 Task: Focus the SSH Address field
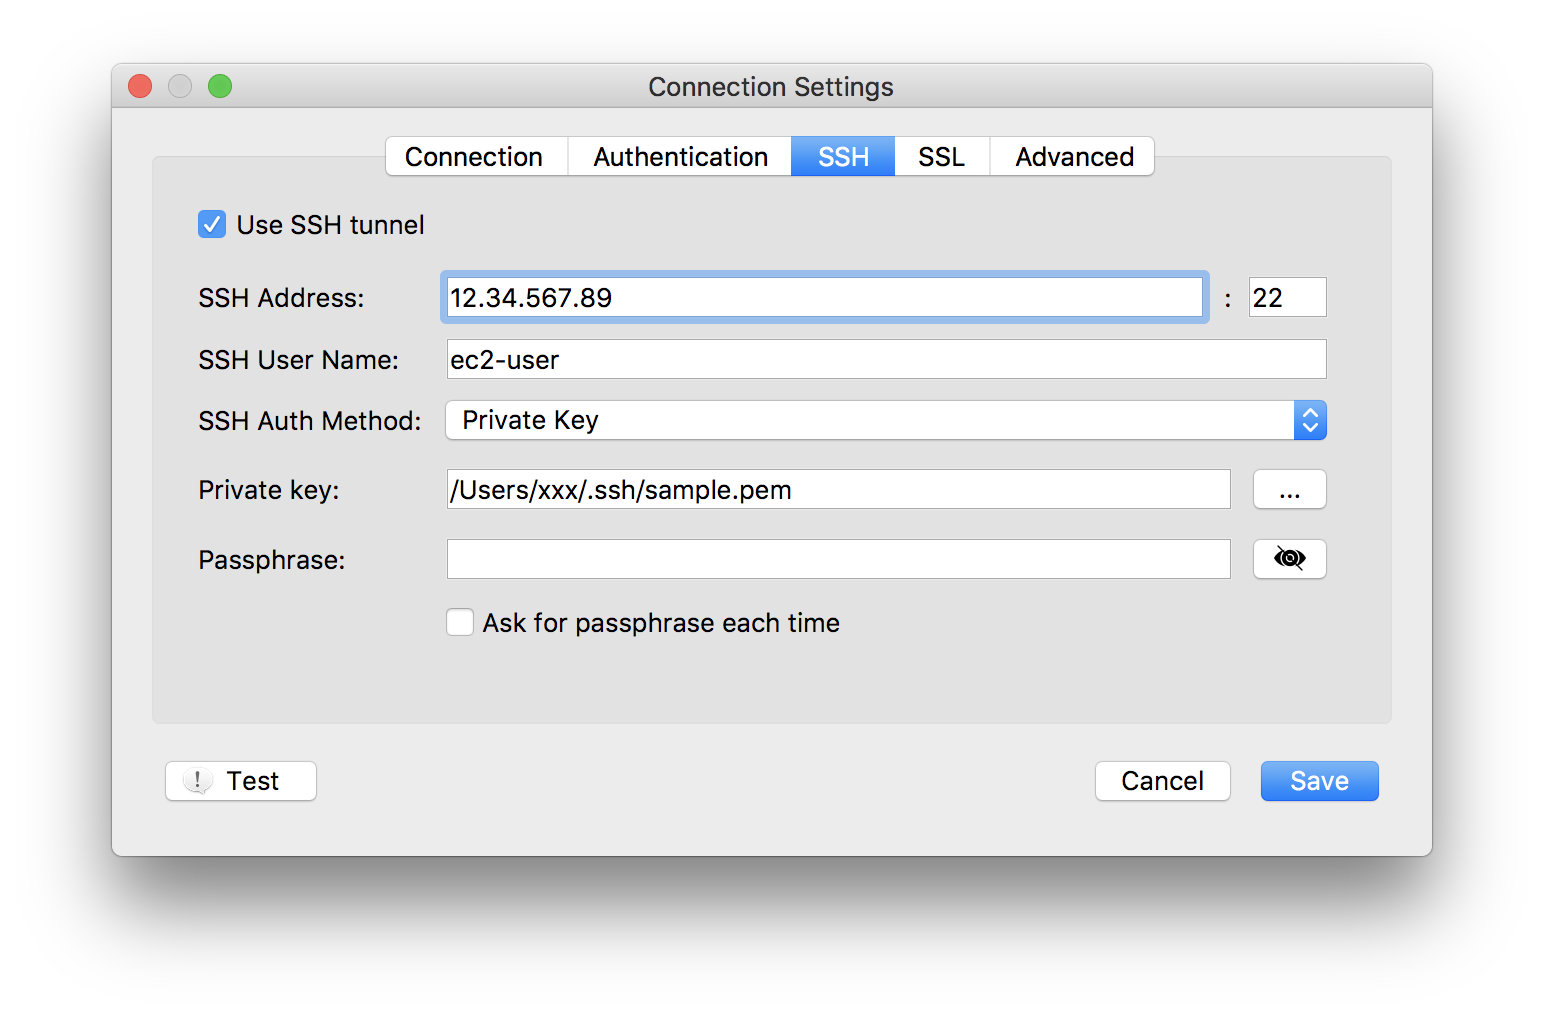click(x=824, y=298)
